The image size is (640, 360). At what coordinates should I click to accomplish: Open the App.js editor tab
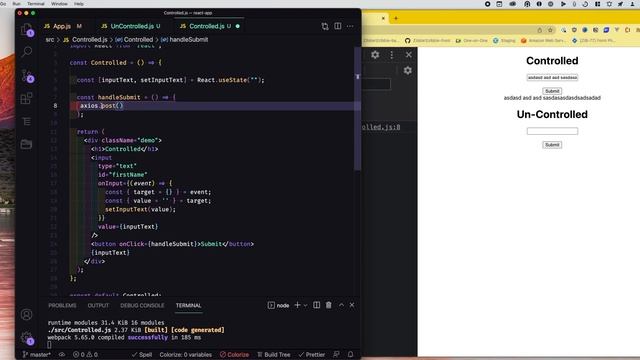(x=63, y=26)
